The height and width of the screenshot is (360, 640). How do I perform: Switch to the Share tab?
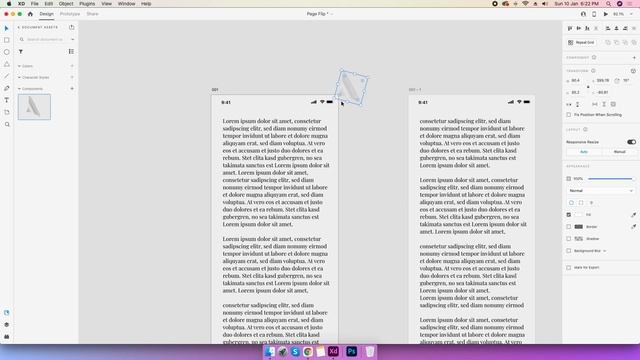tap(92, 14)
